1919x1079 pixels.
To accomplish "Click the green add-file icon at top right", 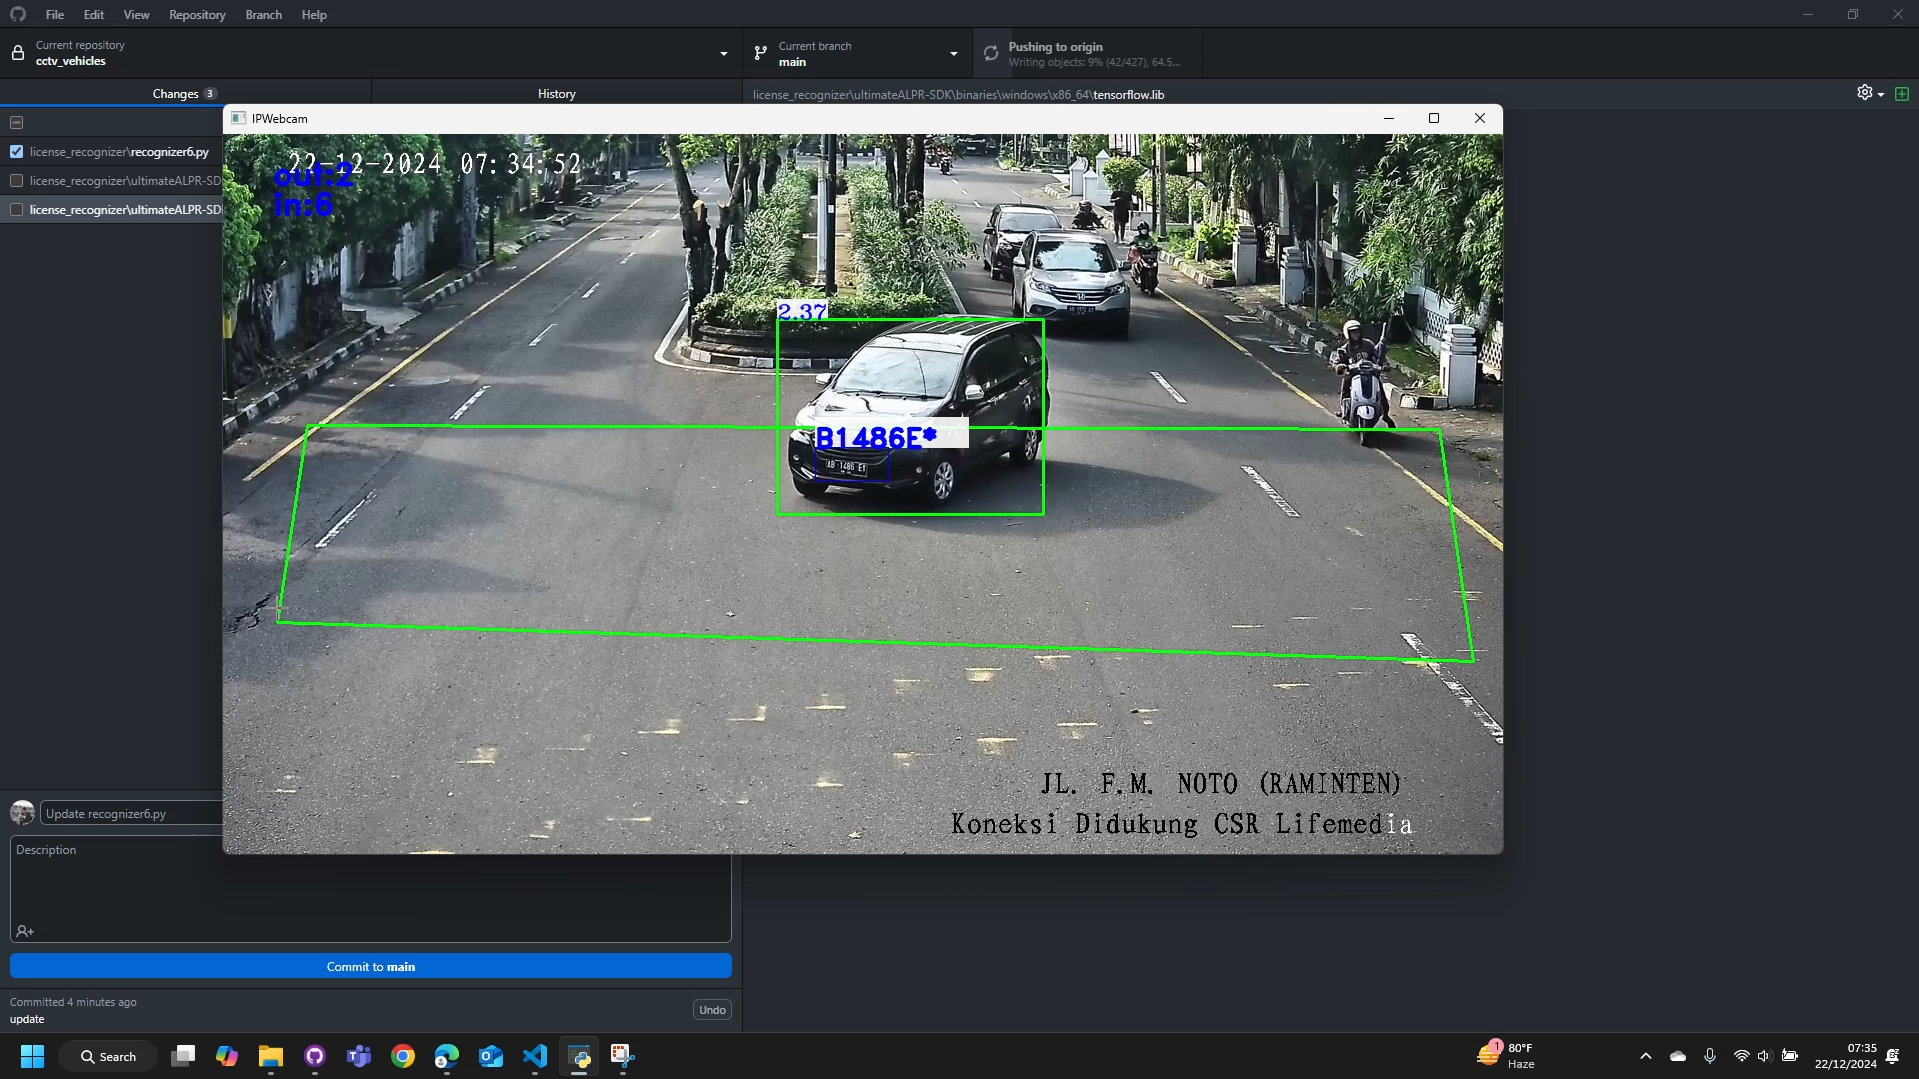I will click(x=1902, y=93).
